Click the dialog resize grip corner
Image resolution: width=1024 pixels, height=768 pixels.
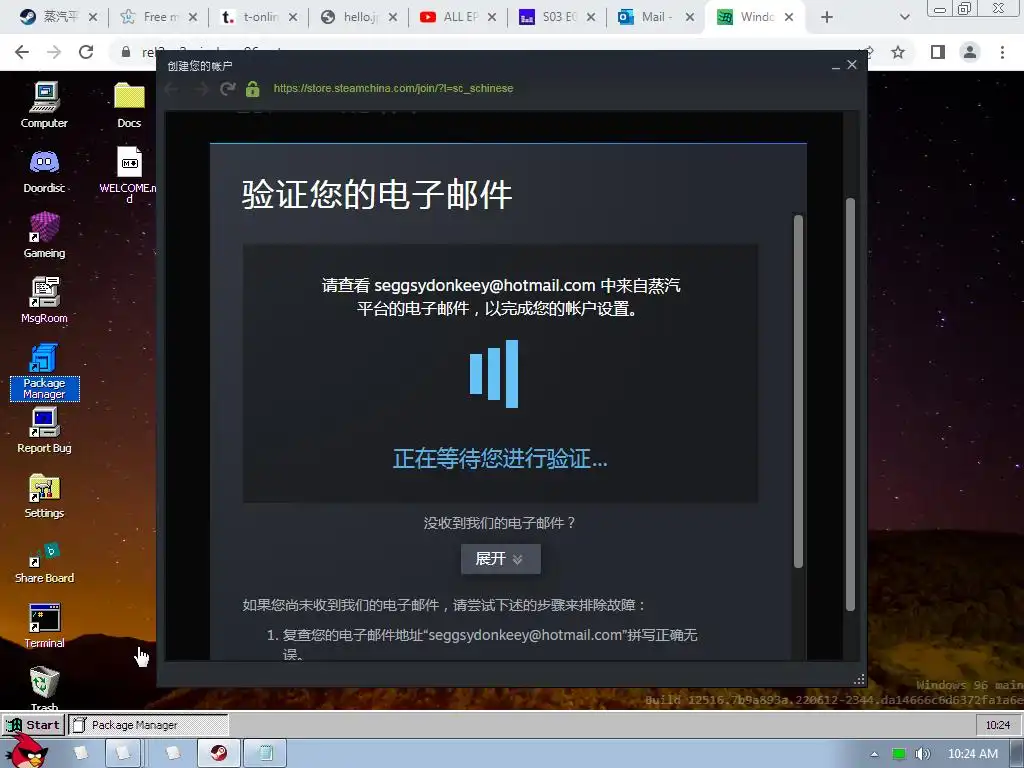coord(859,679)
